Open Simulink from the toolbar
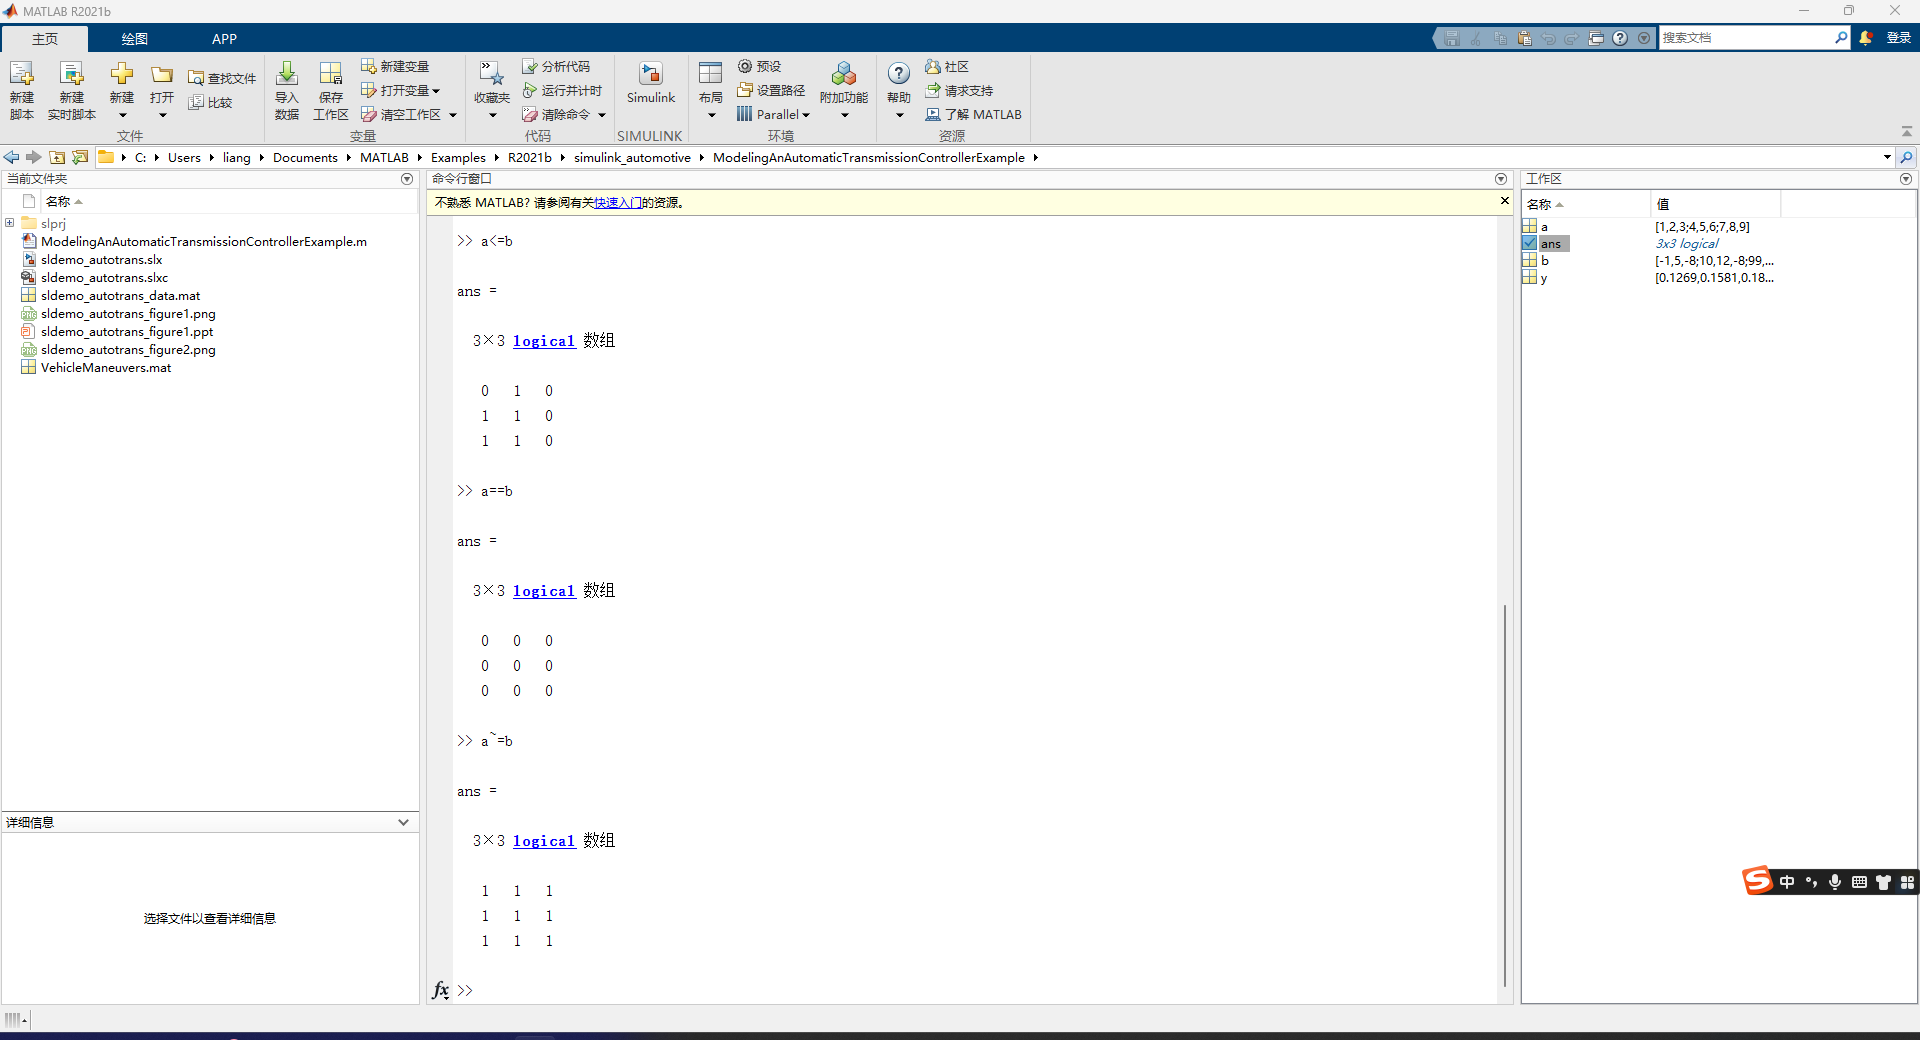 click(x=651, y=83)
